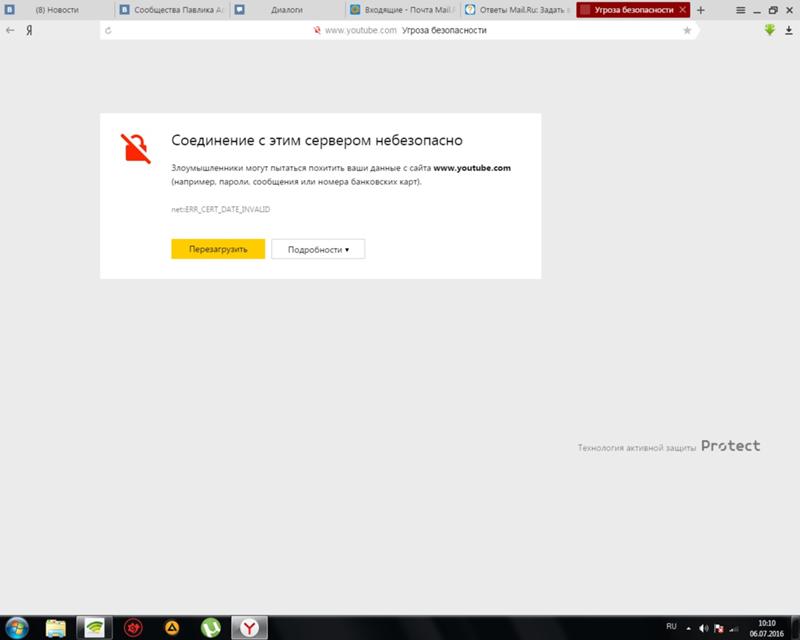This screenshot has height=640, width=800.
Task: Open the volume speaker tray icon
Action: point(704,628)
